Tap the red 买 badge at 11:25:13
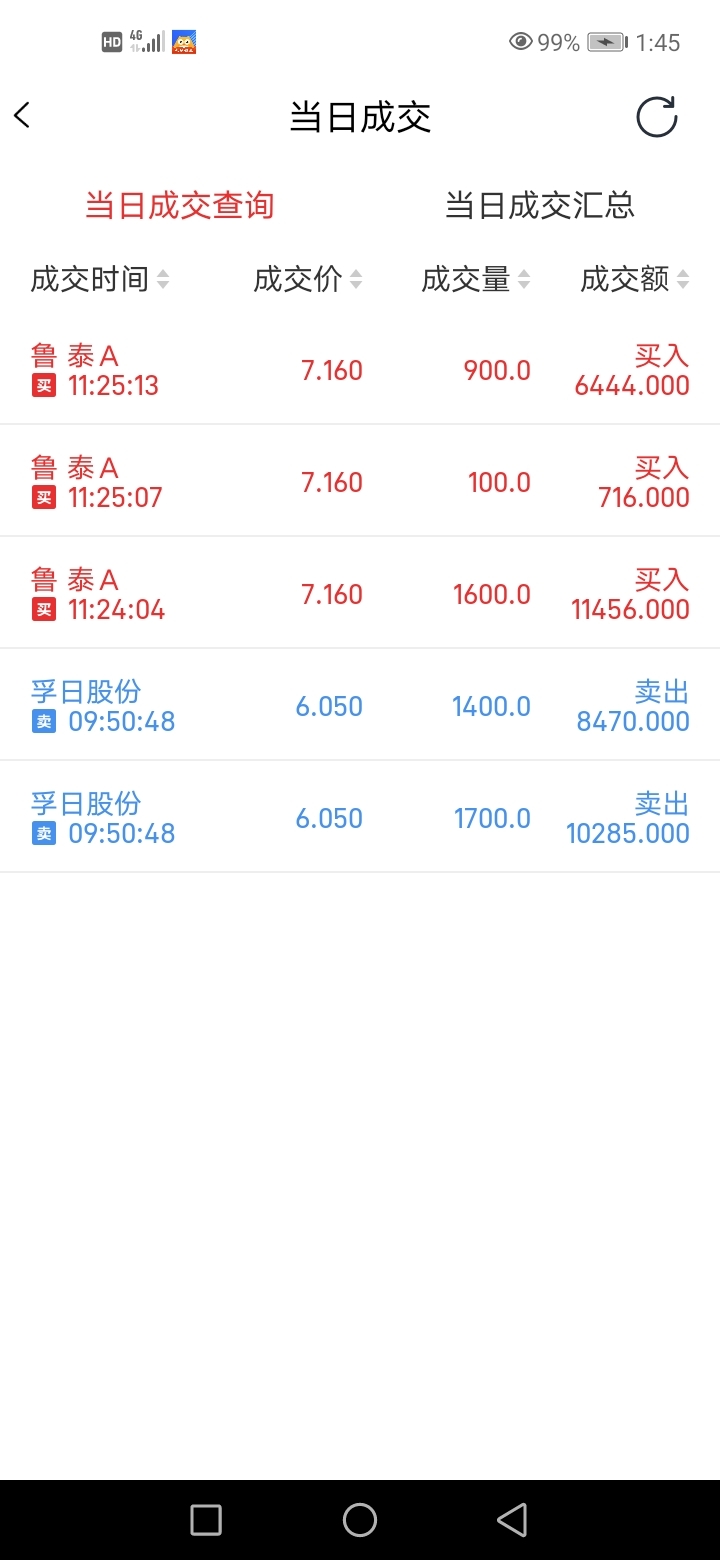Screen dimensions: 720x1560 click(x=44, y=386)
